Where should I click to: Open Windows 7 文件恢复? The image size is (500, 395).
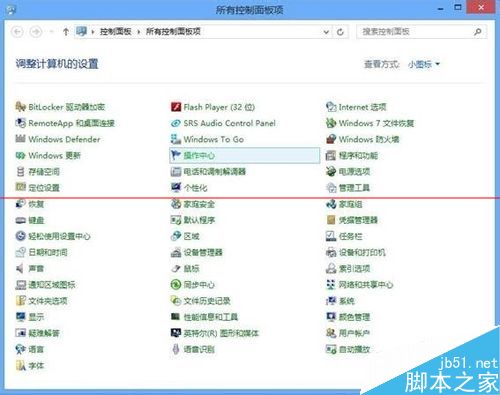[370, 123]
